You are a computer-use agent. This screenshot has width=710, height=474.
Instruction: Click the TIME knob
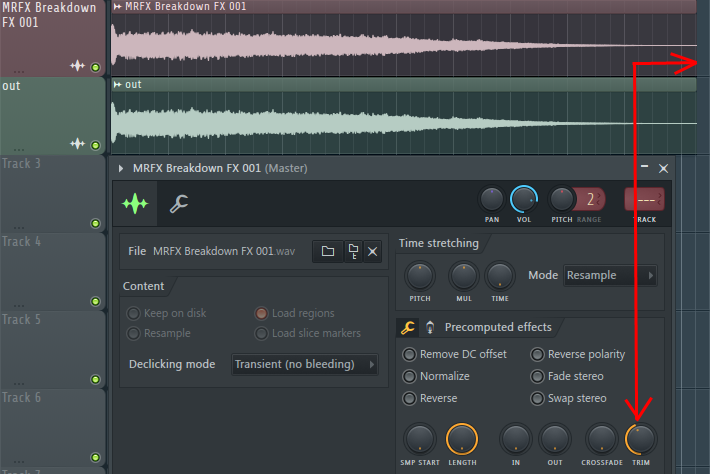click(500, 276)
